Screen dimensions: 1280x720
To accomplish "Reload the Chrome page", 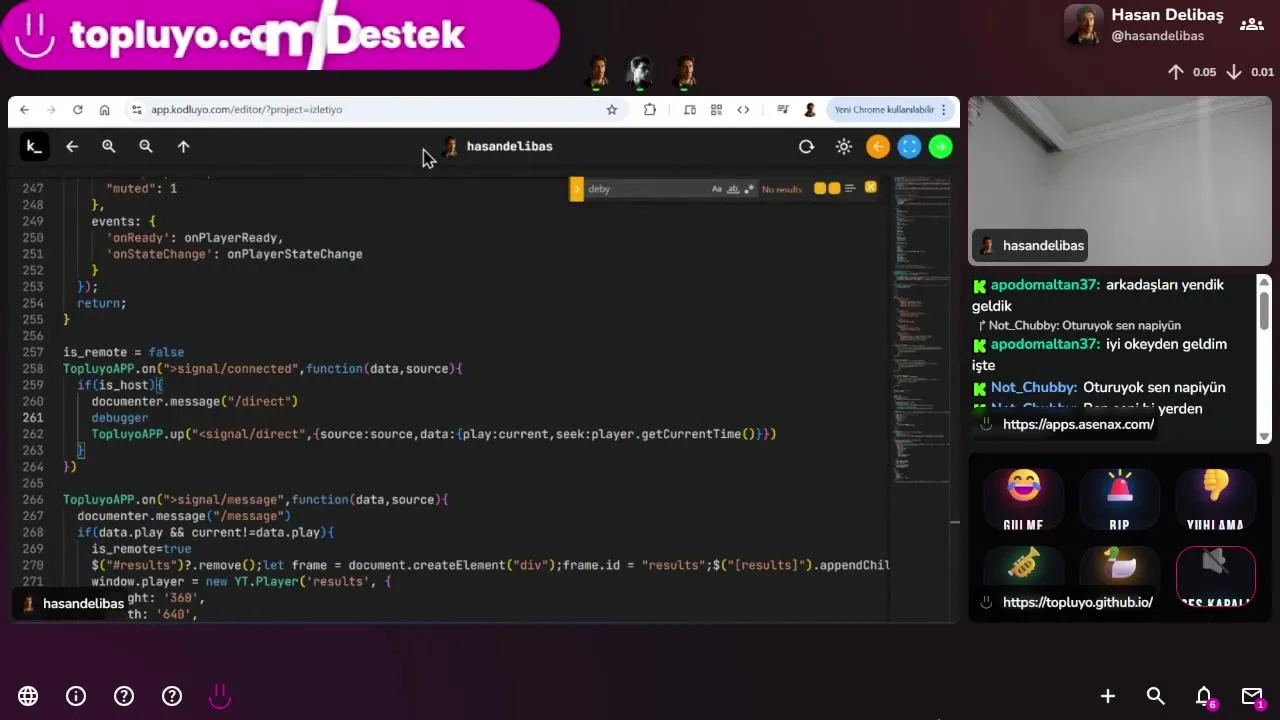I will point(78,110).
